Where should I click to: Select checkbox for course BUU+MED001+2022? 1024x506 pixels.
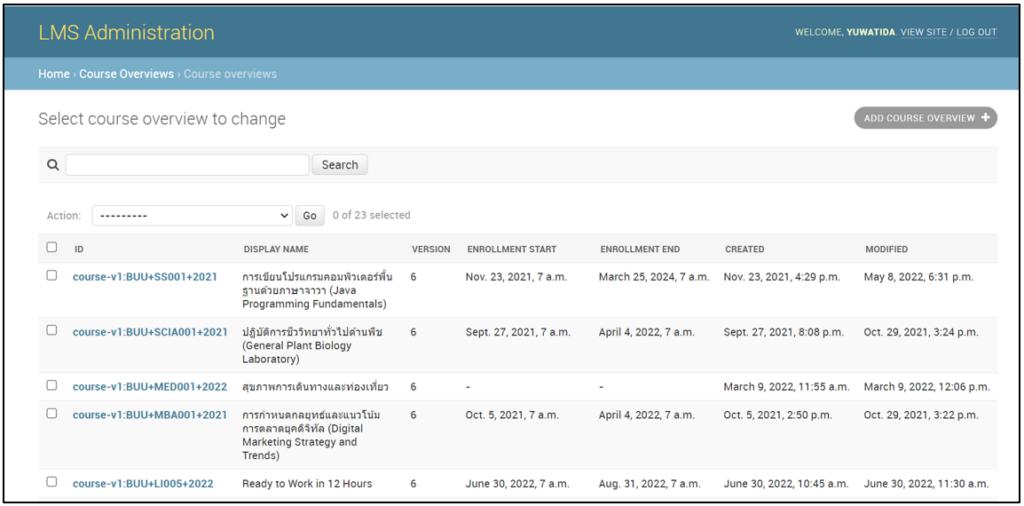(52, 386)
